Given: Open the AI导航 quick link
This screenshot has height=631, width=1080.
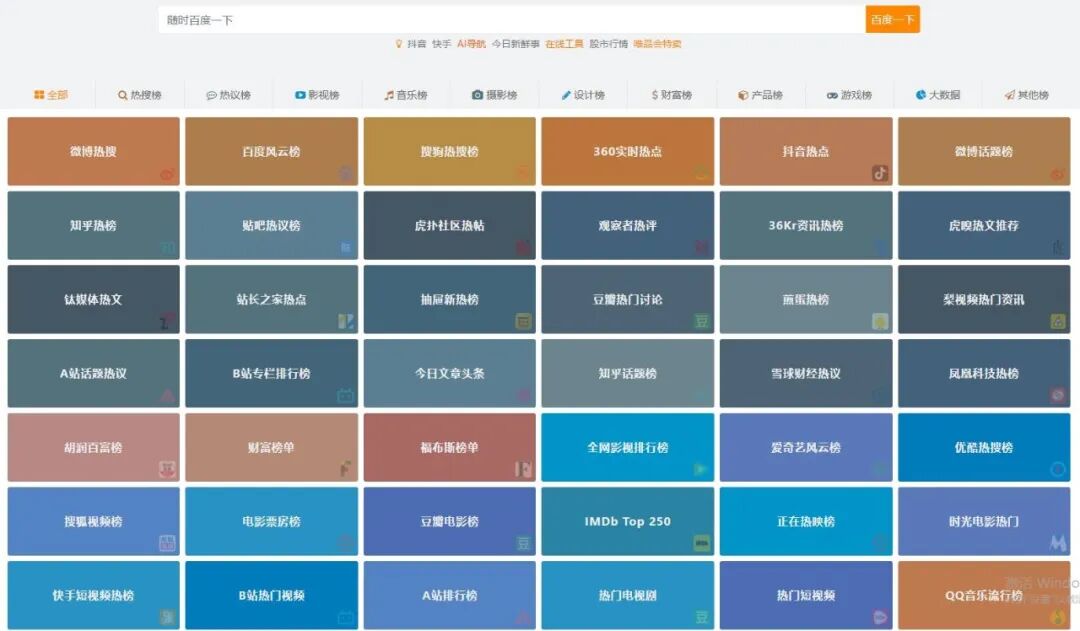Looking at the screenshot, I should click(471, 43).
